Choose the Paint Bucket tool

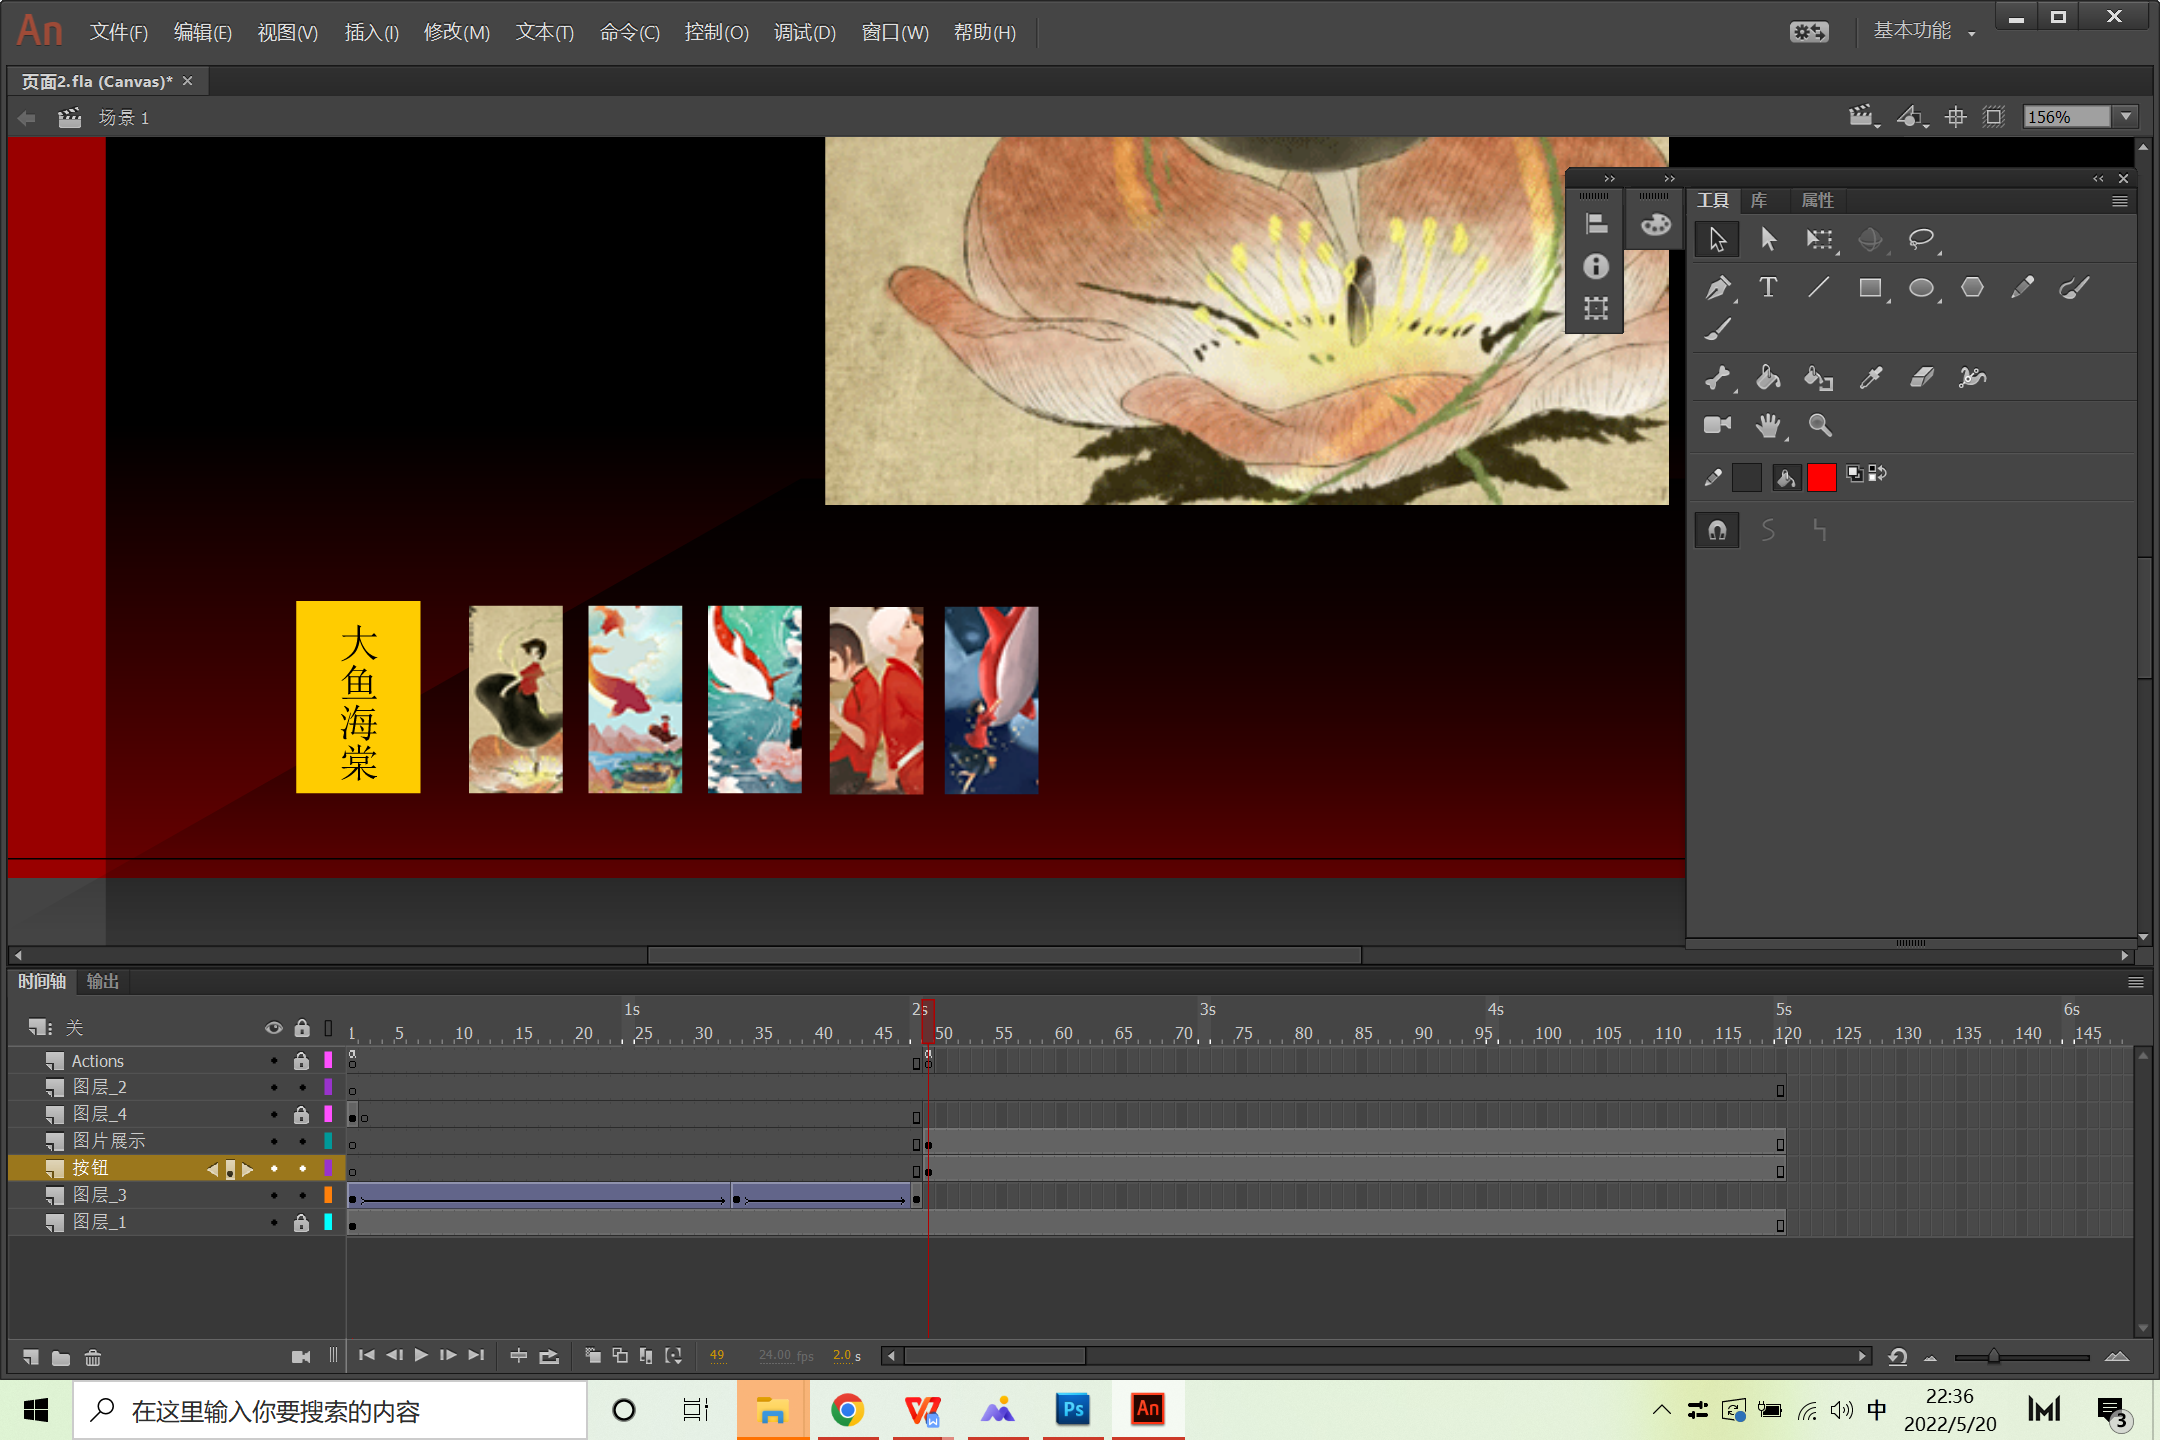click(x=1768, y=377)
